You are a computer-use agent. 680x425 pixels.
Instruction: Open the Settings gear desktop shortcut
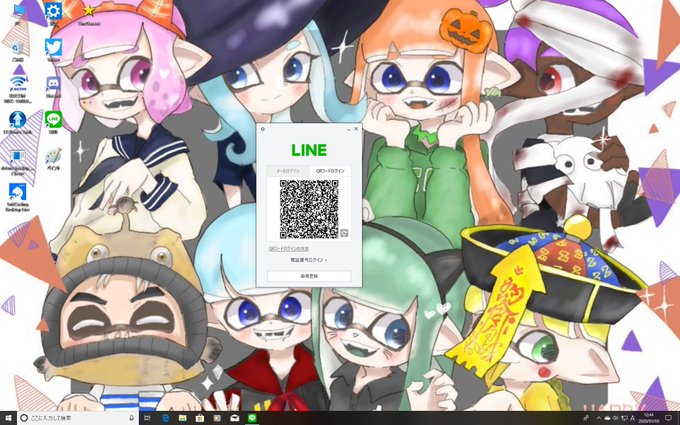pyautogui.click(x=53, y=13)
